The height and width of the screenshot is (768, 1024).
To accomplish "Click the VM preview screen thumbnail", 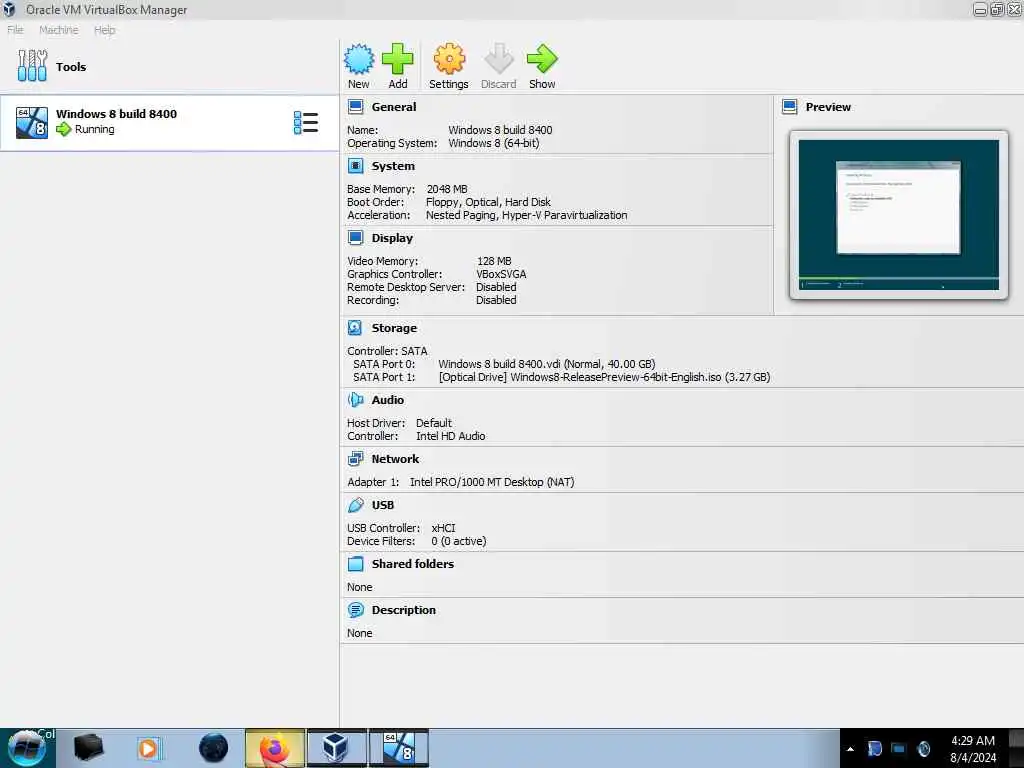I will [x=899, y=215].
